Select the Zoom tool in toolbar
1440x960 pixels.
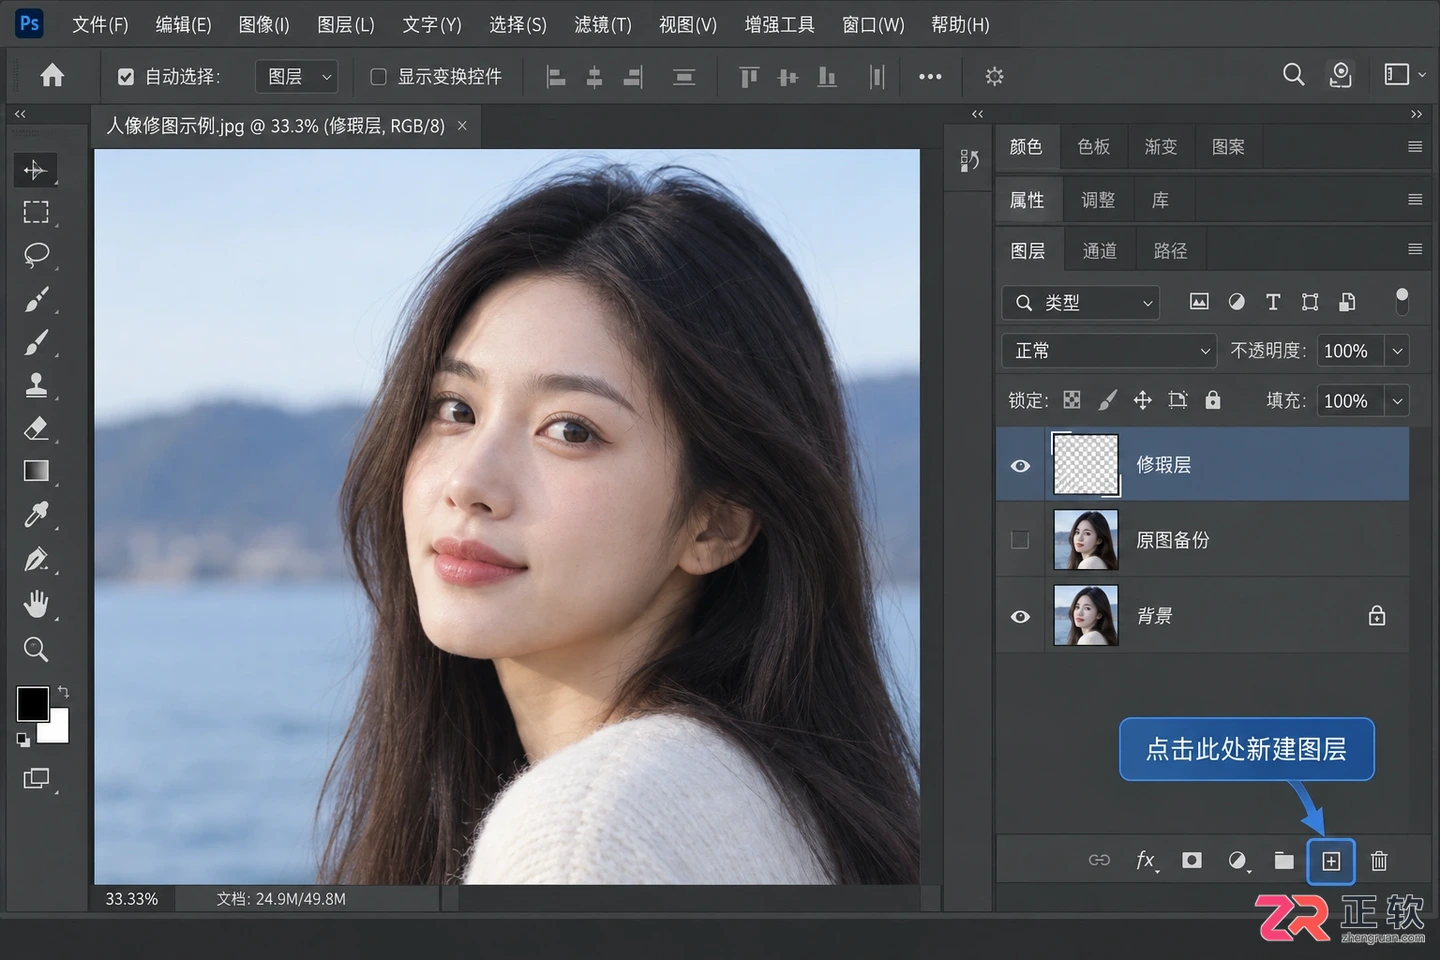36,650
